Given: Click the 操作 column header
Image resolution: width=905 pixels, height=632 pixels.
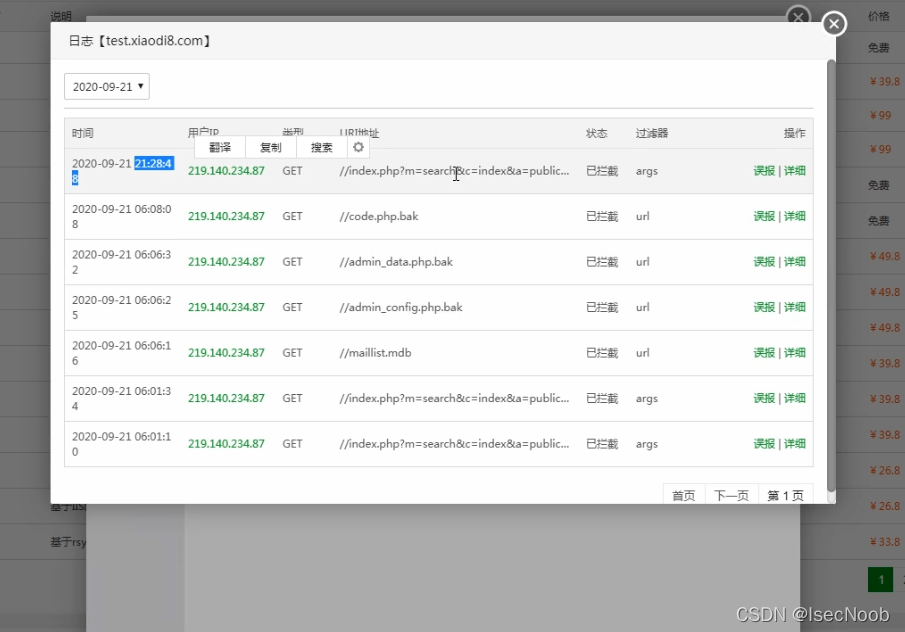Looking at the screenshot, I should 795,133.
